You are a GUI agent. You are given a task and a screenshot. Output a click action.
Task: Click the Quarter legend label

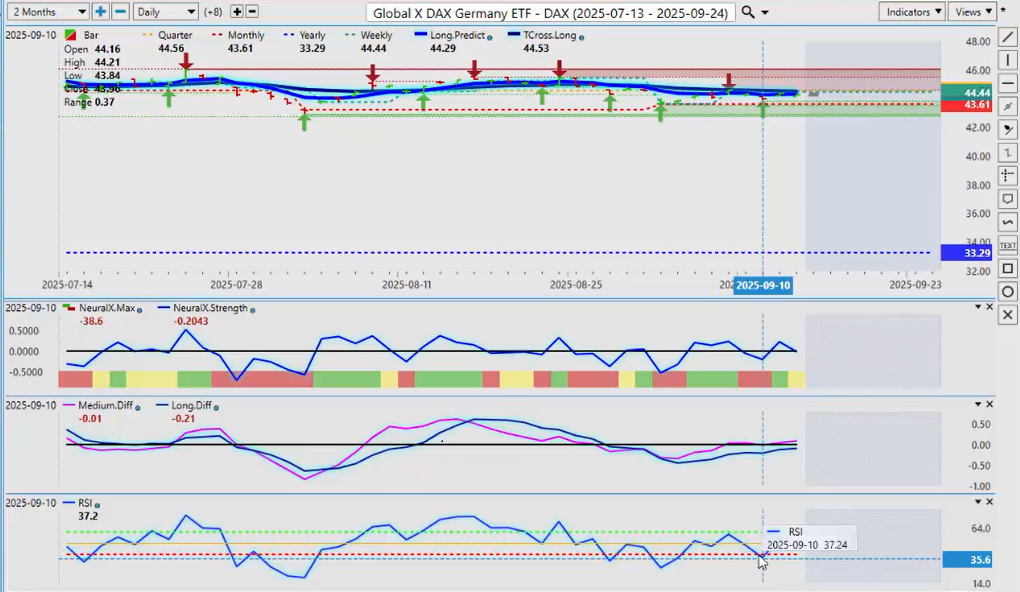pyautogui.click(x=175, y=35)
